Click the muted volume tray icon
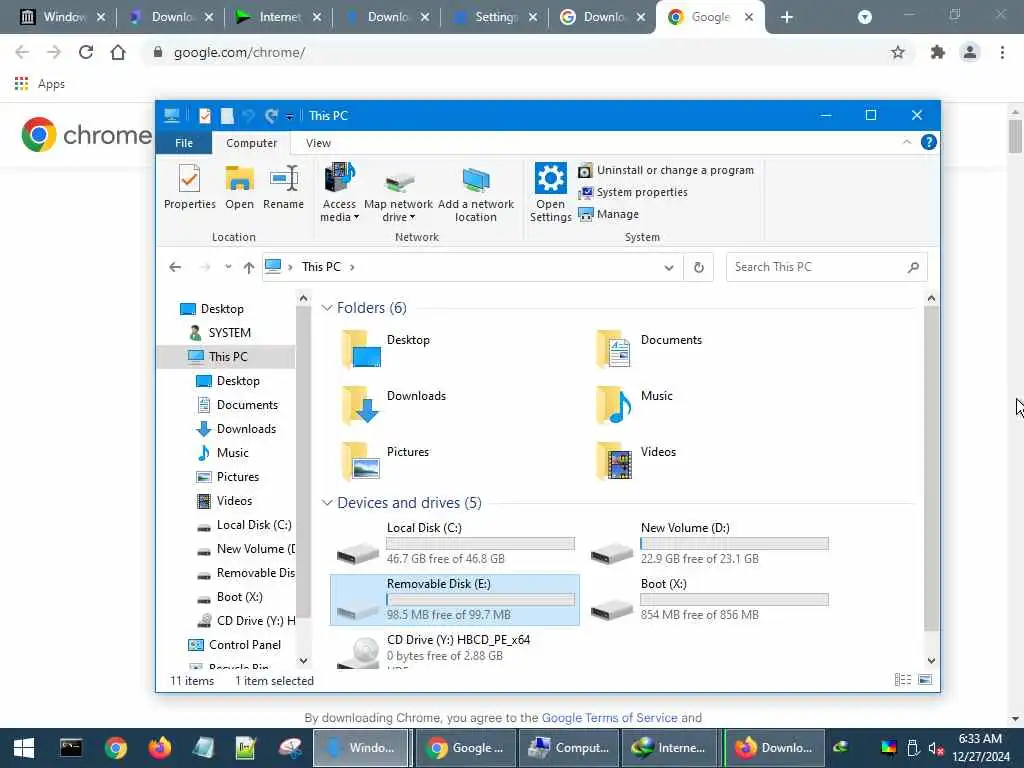1024x768 pixels. tap(935, 748)
